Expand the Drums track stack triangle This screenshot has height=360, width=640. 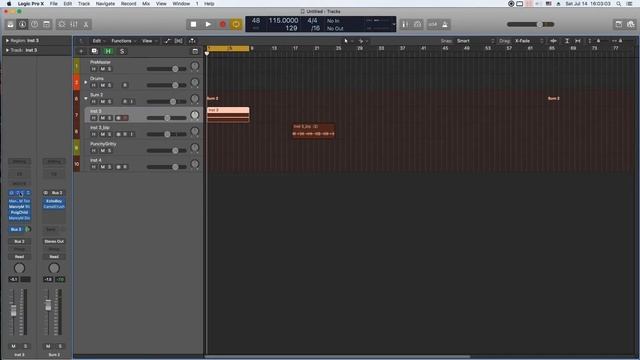pyautogui.click(x=86, y=82)
